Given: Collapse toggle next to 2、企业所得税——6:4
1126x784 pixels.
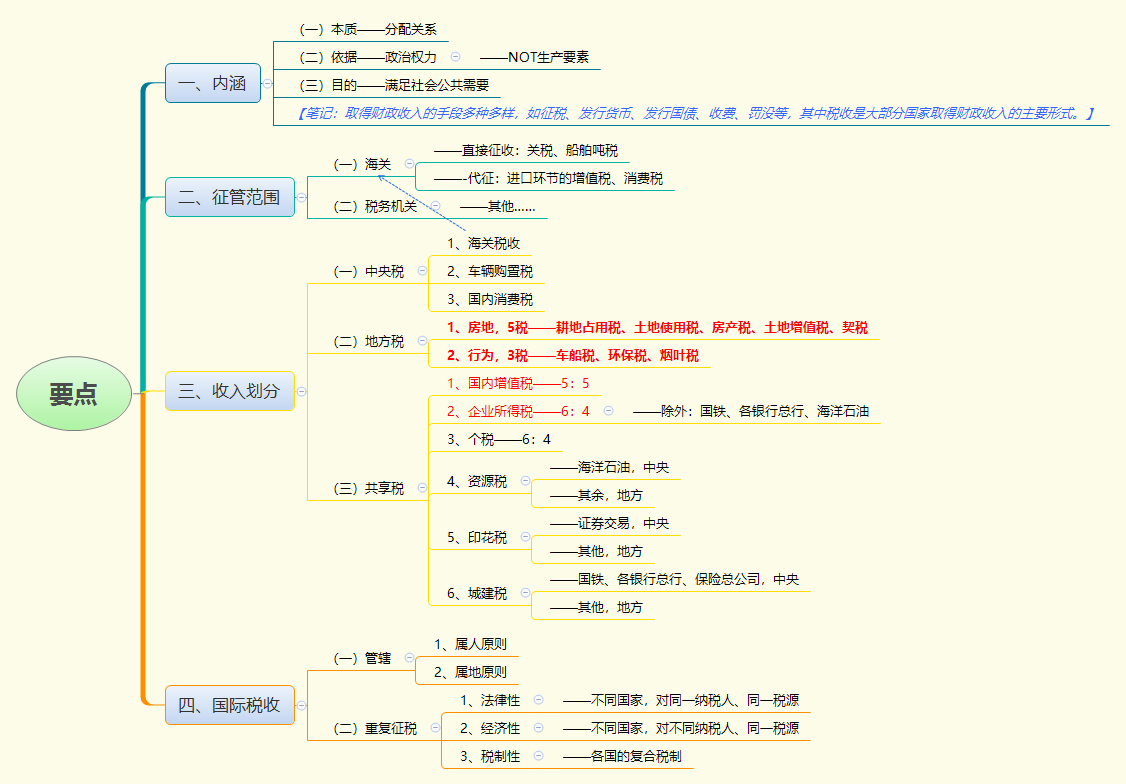Looking at the screenshot, I should (x=608, y=411).
